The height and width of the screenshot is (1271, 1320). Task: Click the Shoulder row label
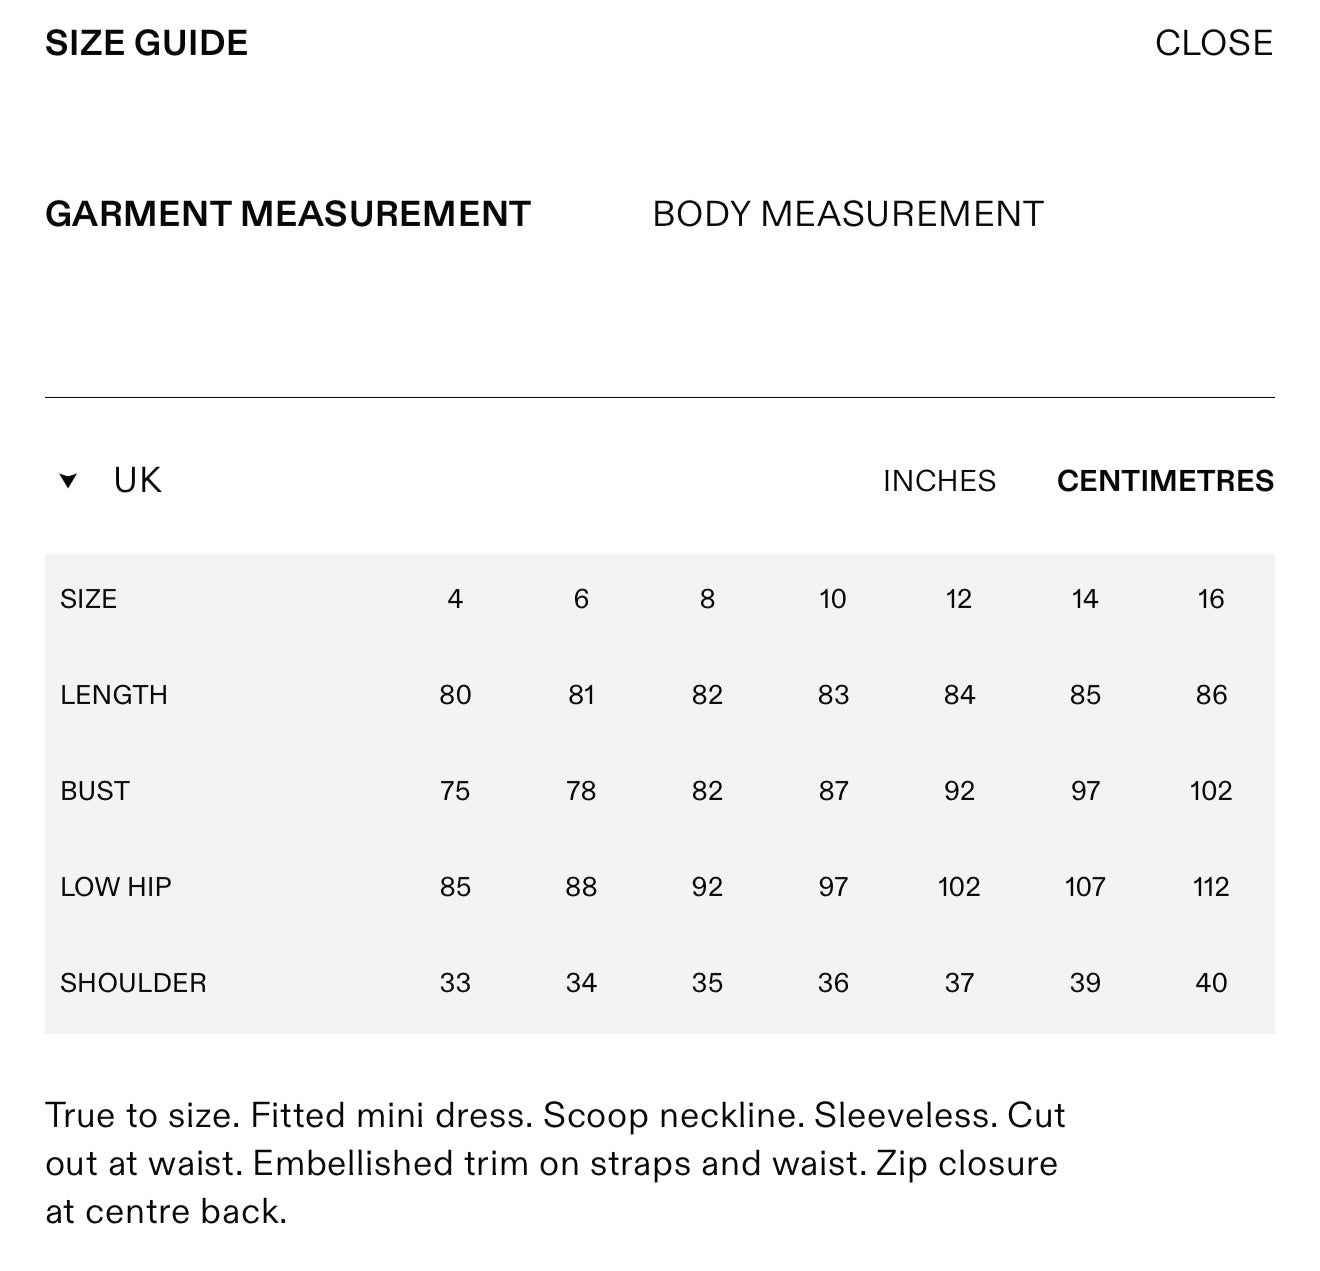(x=133, y=983)
